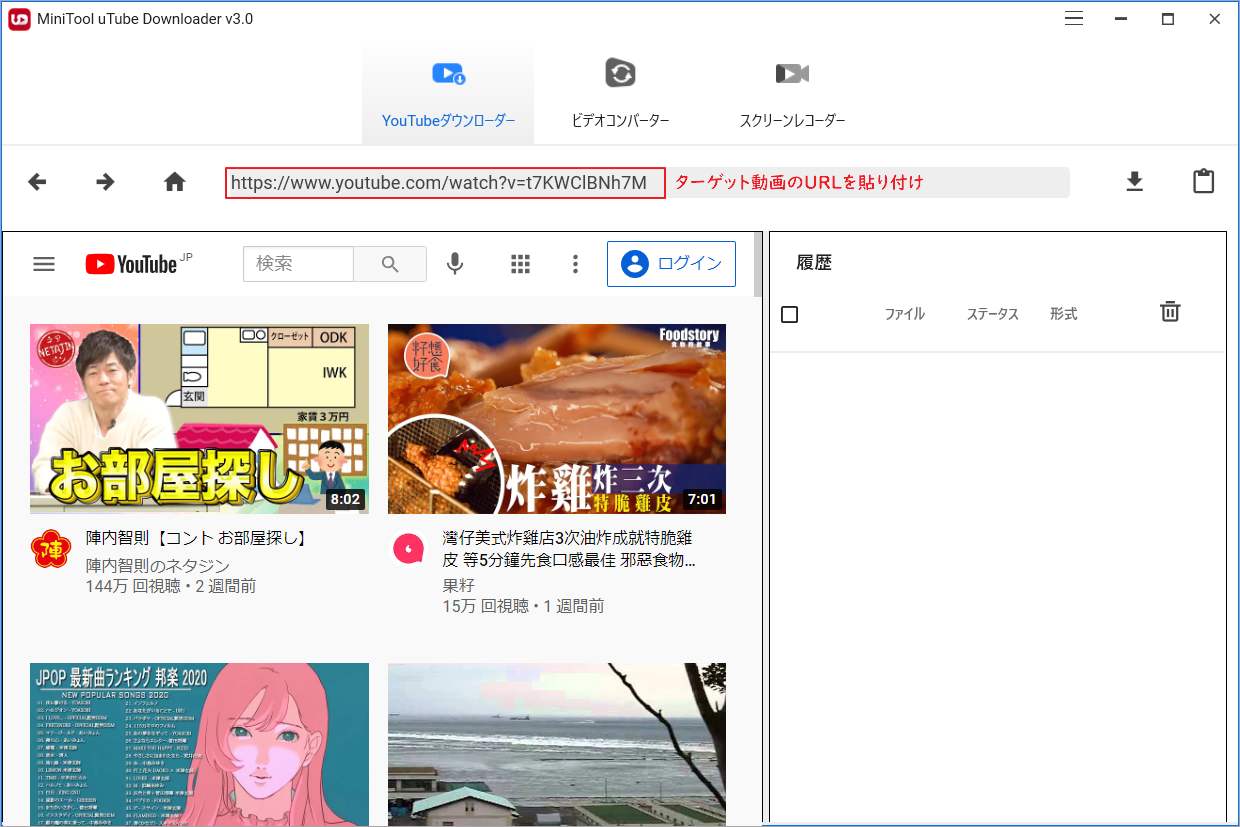Open title 灣仔美式炸雞店3次油炸成就特脆雞皮
The height and width of the screenshot is (827, 1240).
tap(569, 549)
